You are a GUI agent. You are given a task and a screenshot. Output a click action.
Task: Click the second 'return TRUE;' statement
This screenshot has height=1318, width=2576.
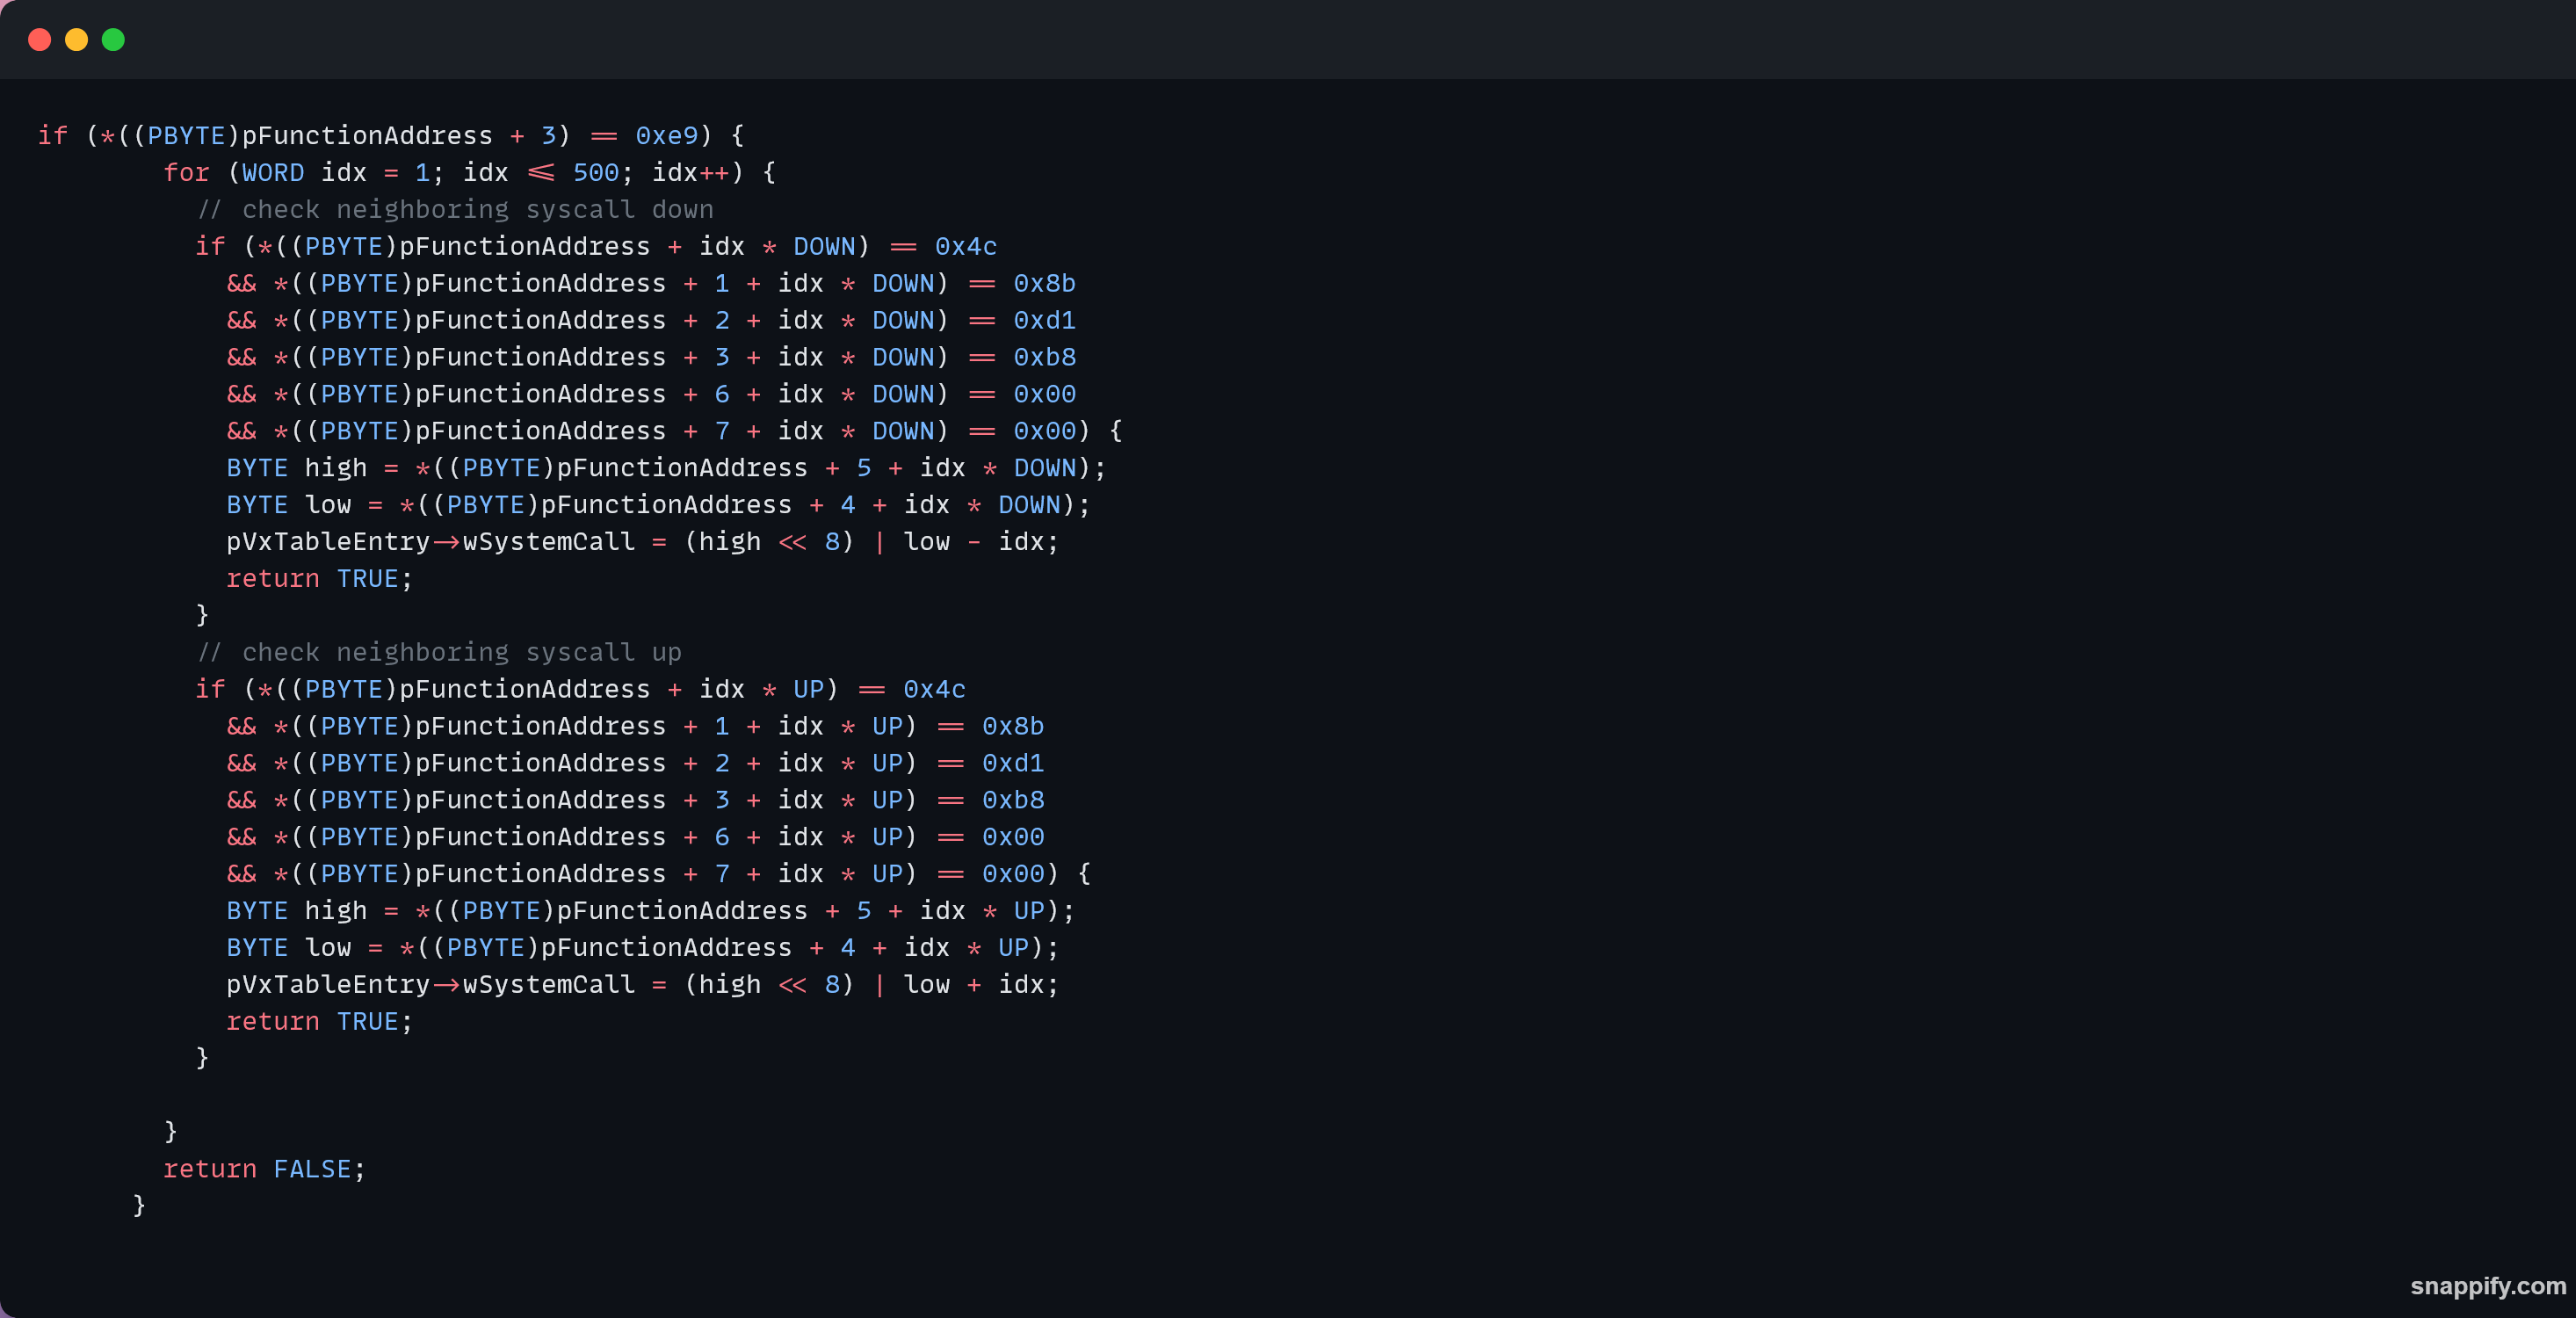point(319,1022)
